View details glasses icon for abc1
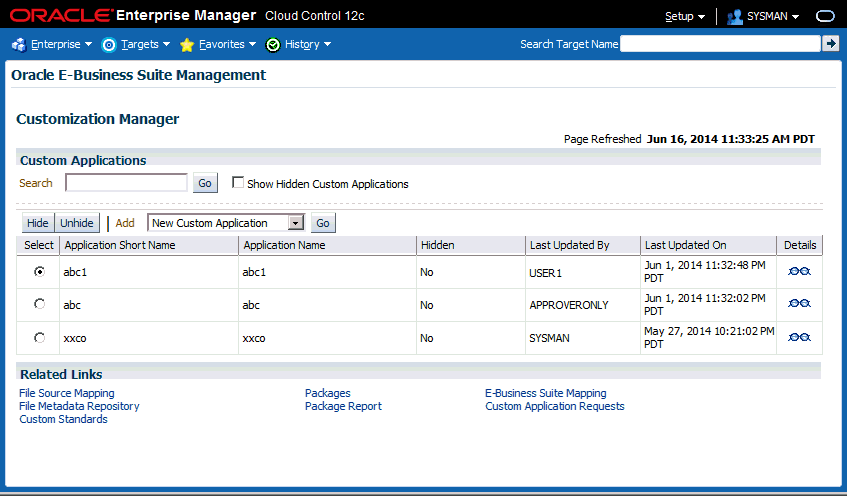Viewport: 847px width, 496px height. coord(799,271)
